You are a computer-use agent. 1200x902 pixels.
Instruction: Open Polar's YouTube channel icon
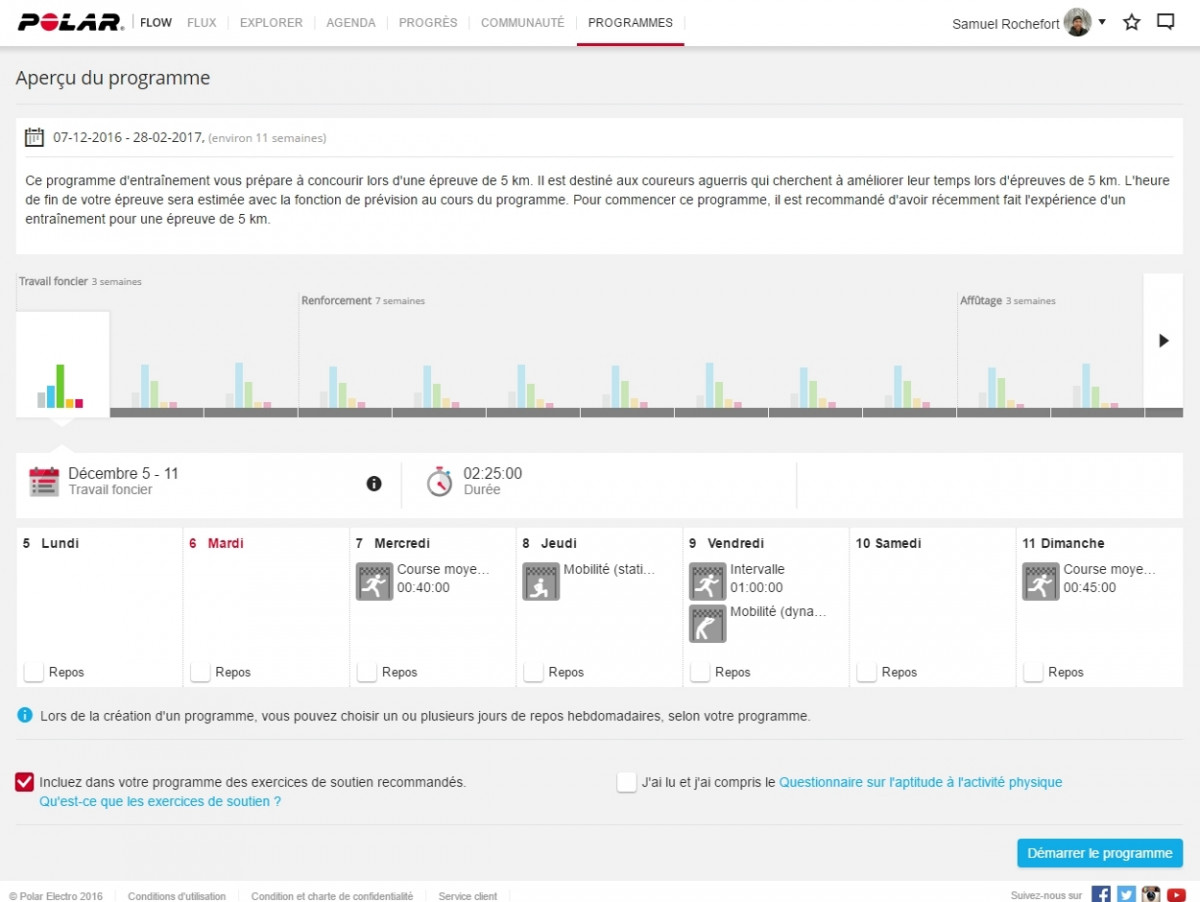pos(1175,895)
